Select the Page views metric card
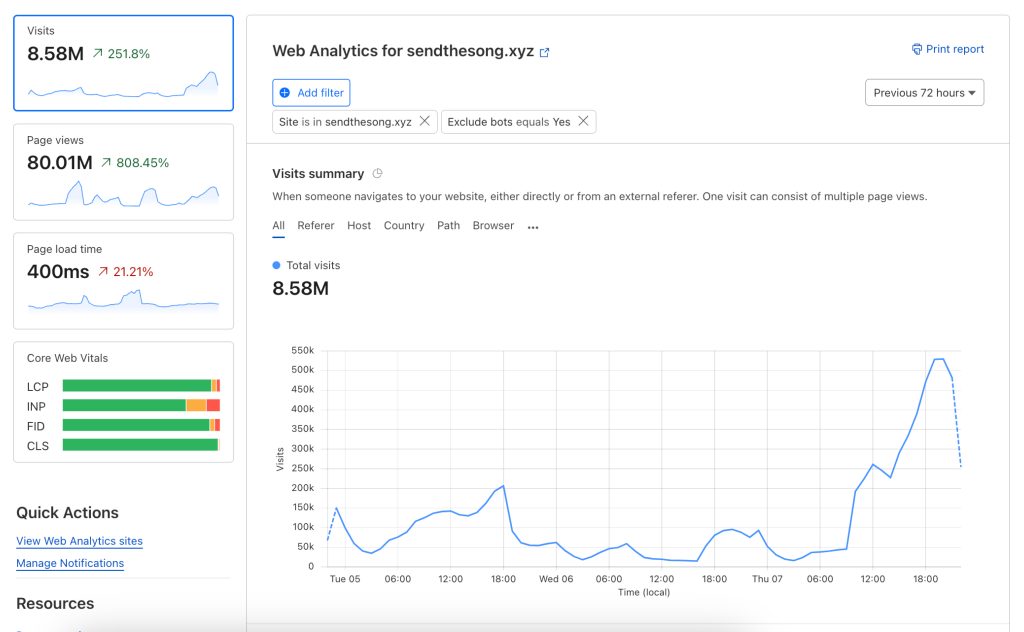Image resolution: width=1024 pixels, height=632 pixels. [x=123, y=172]
